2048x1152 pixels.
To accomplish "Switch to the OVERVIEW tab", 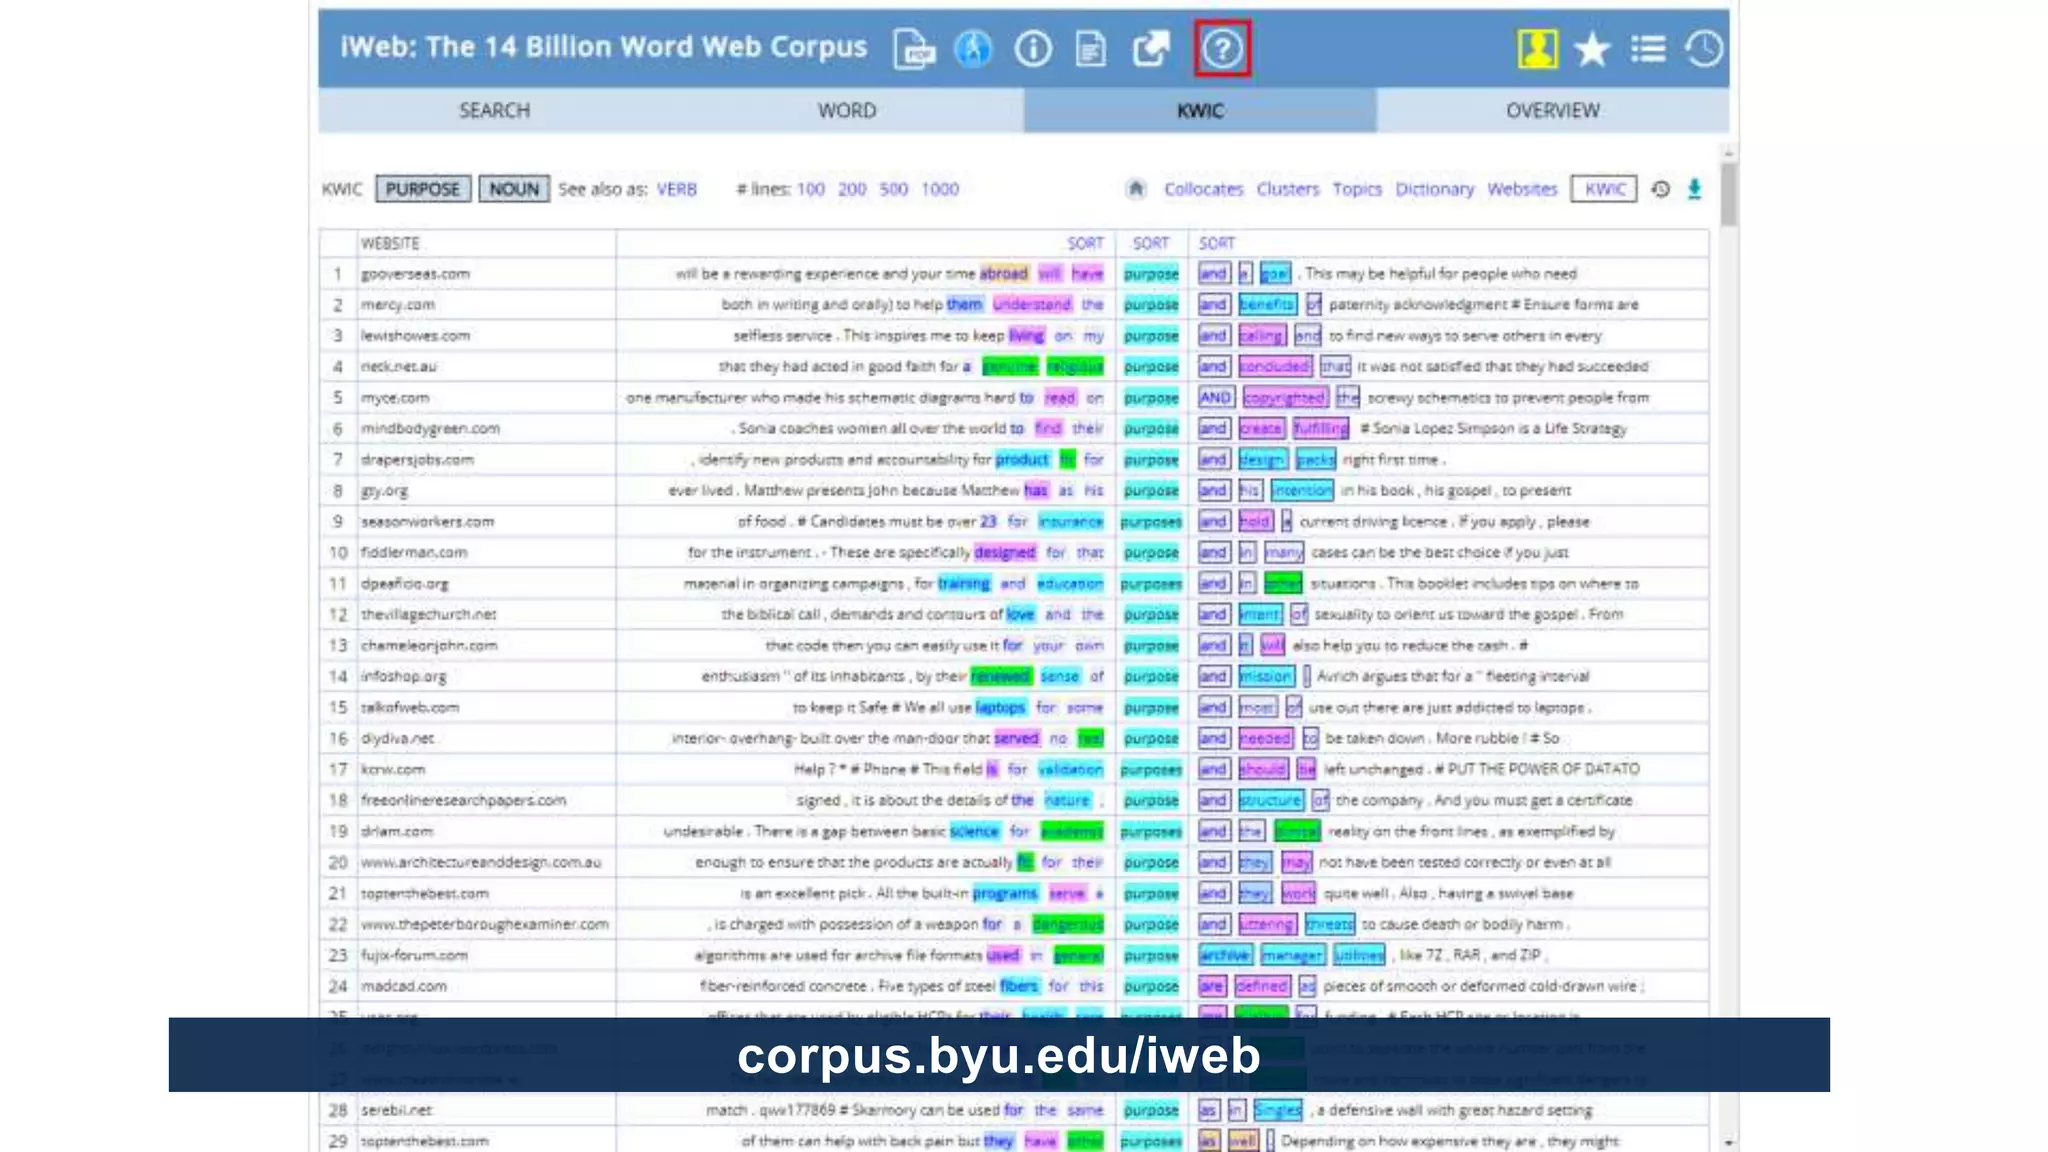I will [1552, 111].
